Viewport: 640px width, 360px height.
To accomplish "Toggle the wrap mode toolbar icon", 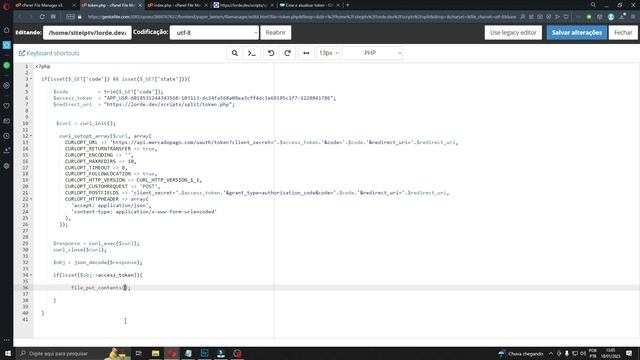I will pyautogui.click(x=306, y=53).
